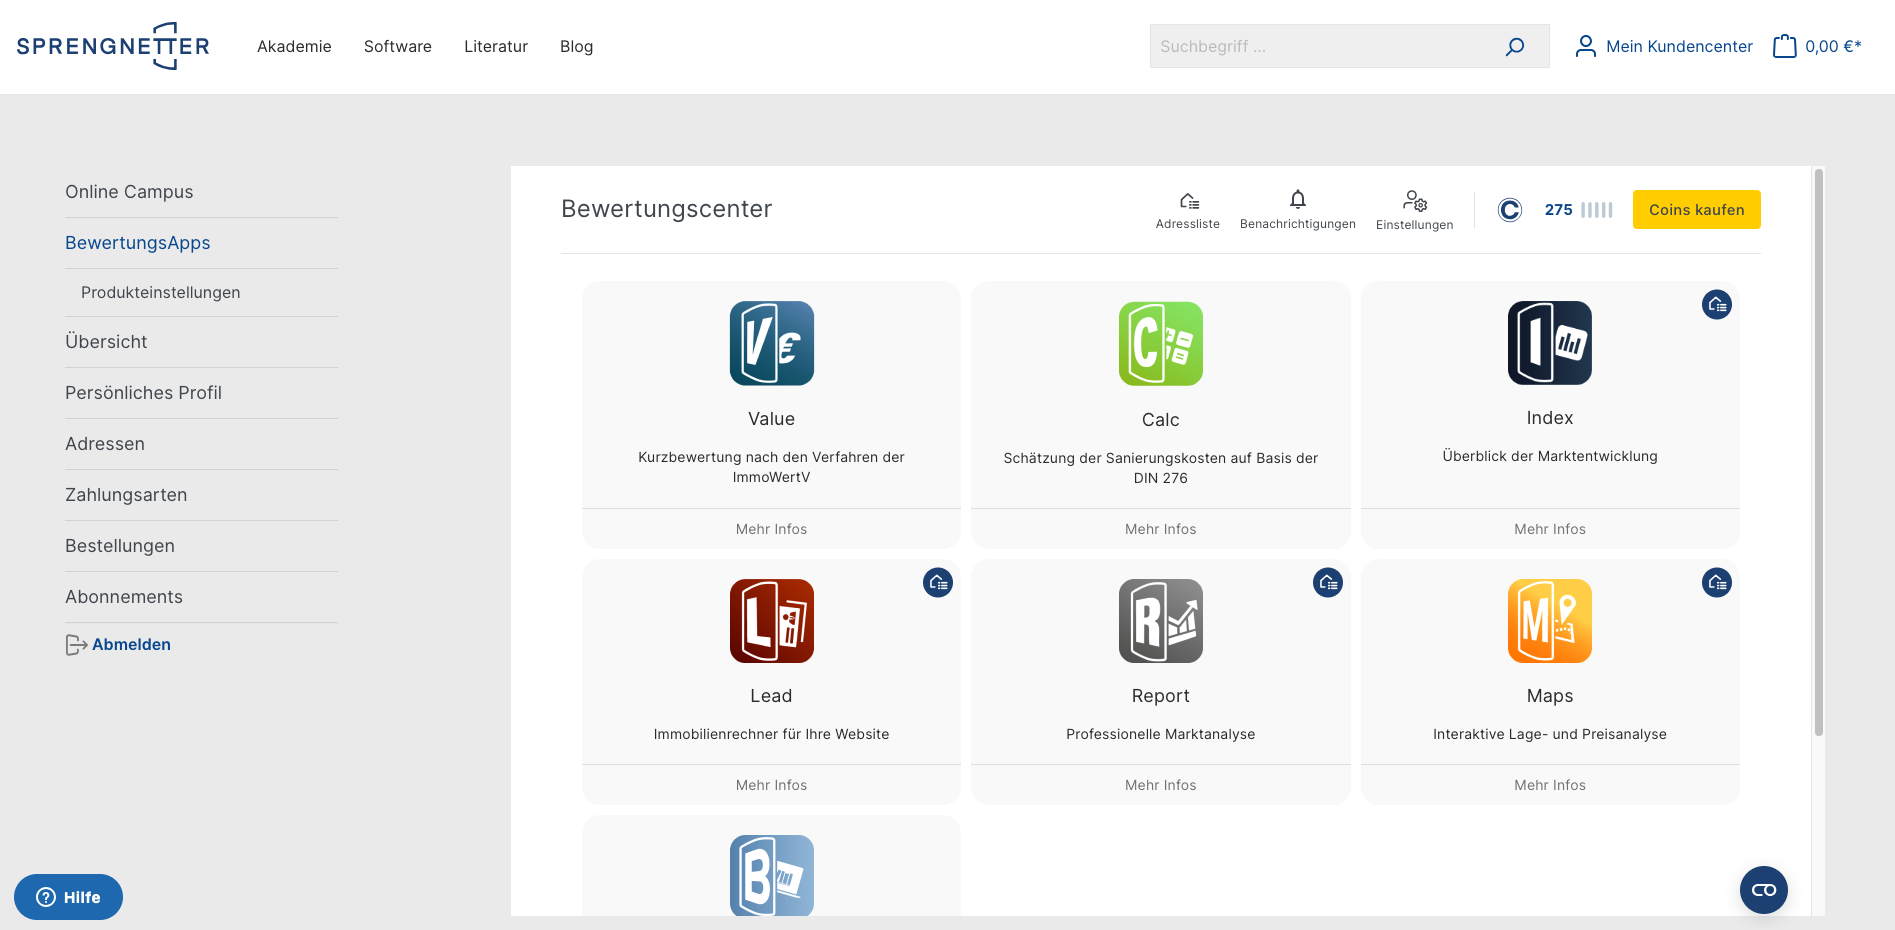Click the 275 coins balance number
Viewport: 1895px width, 930px height.
point(1558,210)
